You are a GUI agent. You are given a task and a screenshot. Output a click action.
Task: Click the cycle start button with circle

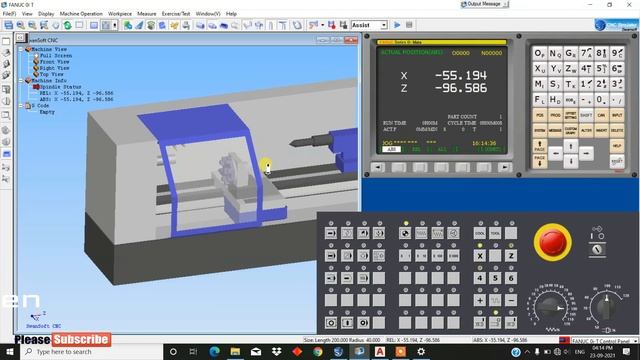(331, 322)
